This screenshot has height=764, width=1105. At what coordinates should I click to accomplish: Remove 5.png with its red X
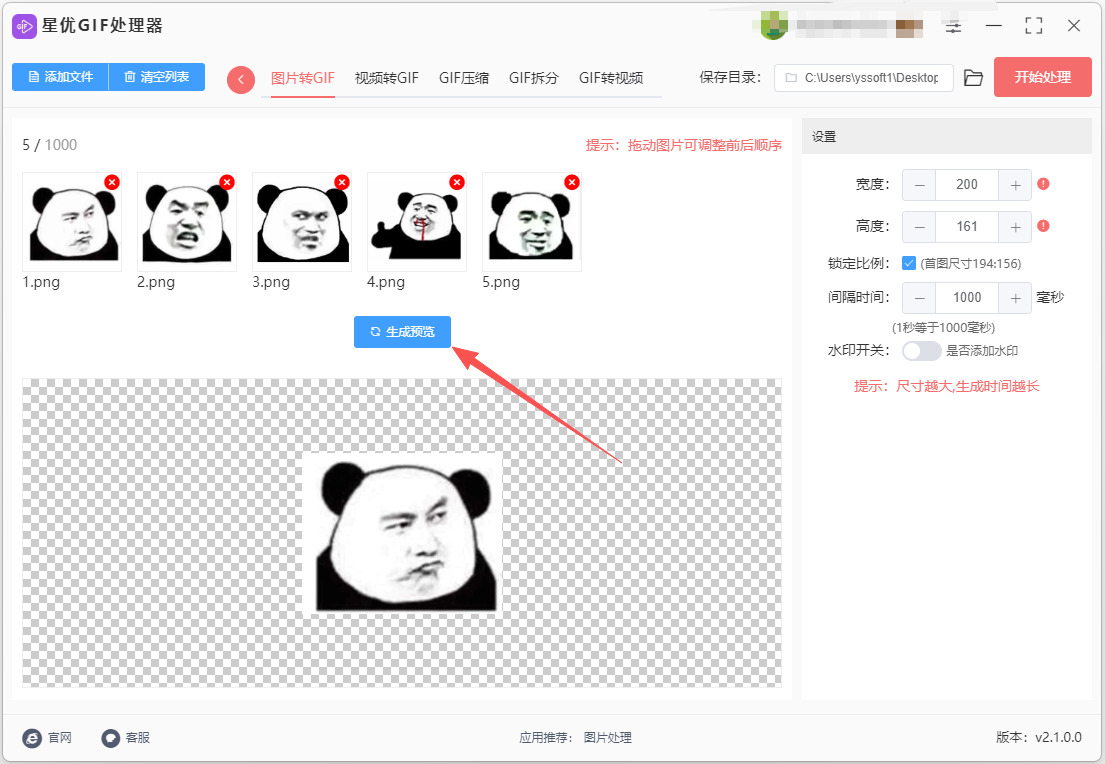tap(572, 182)
